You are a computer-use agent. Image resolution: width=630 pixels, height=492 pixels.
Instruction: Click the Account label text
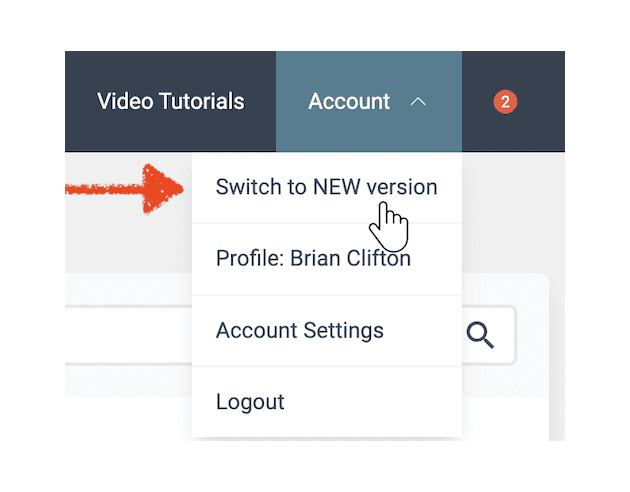tap(349, 101)
